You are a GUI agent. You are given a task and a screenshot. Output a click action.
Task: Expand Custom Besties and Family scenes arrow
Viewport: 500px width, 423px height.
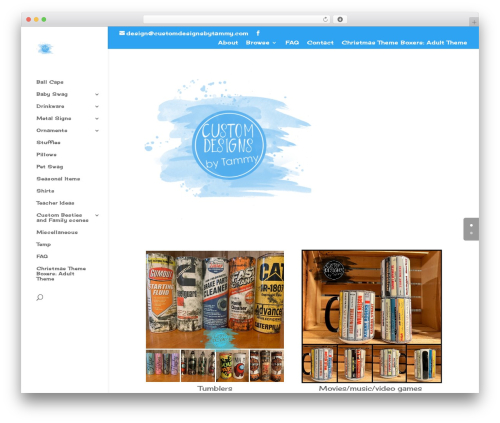point(97,215)
